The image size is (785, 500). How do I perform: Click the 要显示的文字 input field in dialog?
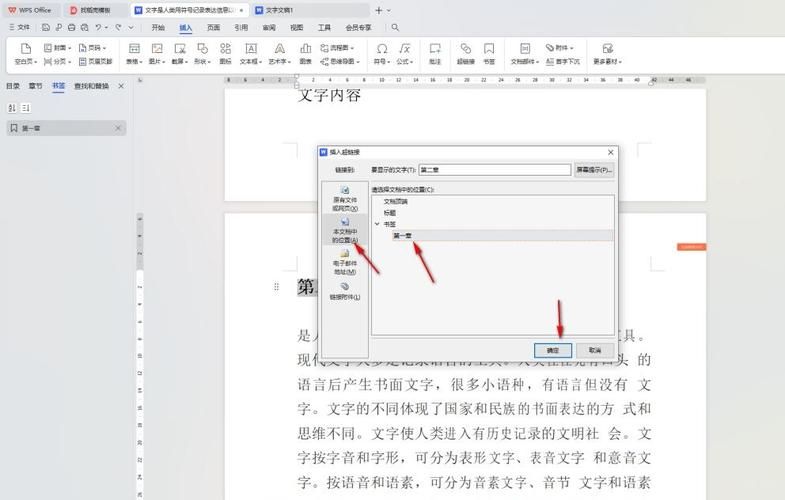click(495, 170)
